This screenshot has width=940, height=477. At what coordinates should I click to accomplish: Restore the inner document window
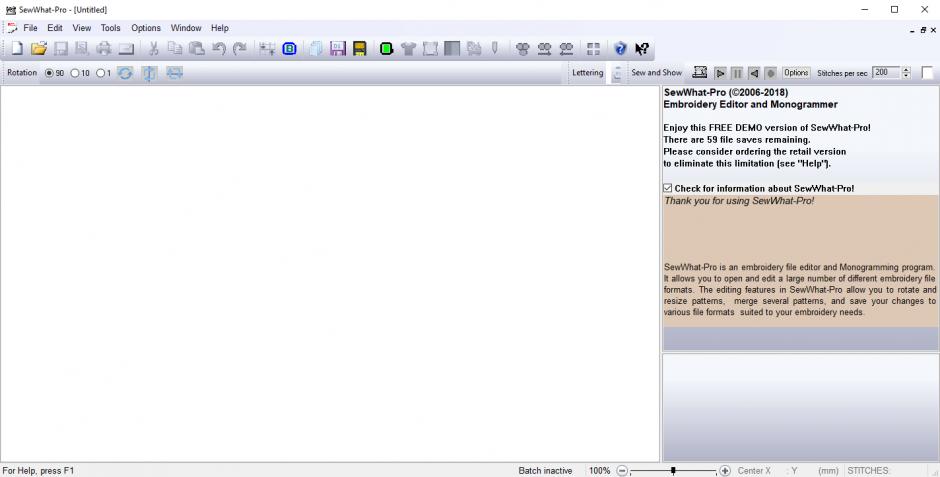[x=923, y=29]
